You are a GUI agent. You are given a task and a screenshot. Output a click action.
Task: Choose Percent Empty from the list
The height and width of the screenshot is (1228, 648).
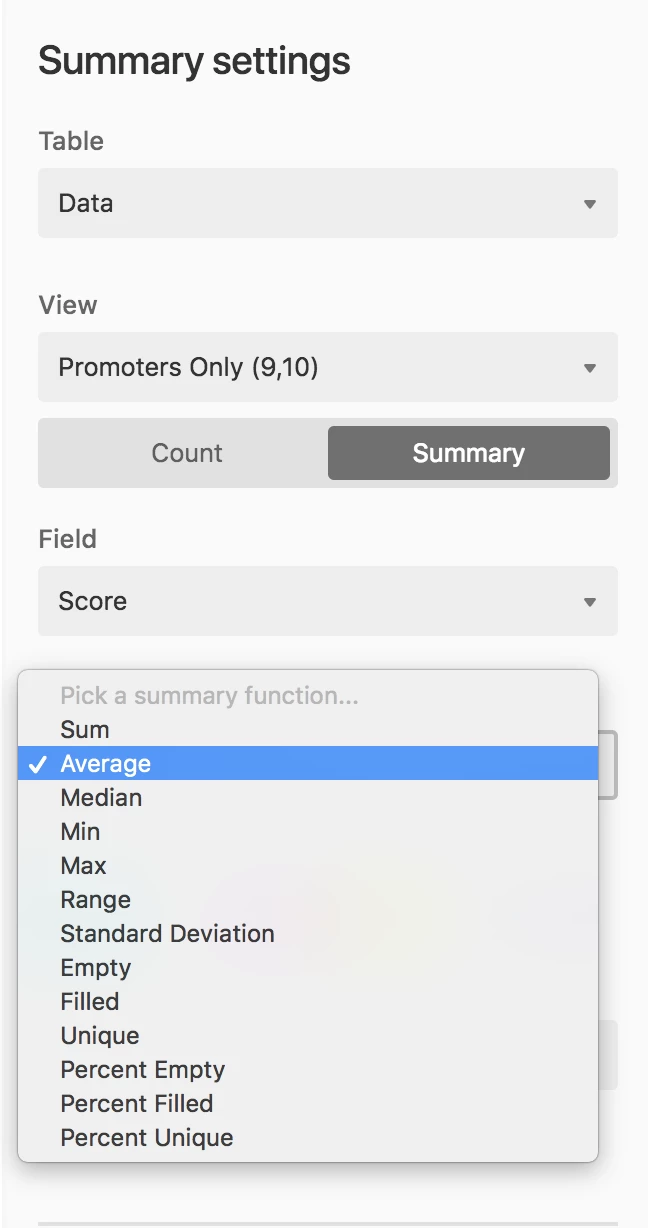142,1069
